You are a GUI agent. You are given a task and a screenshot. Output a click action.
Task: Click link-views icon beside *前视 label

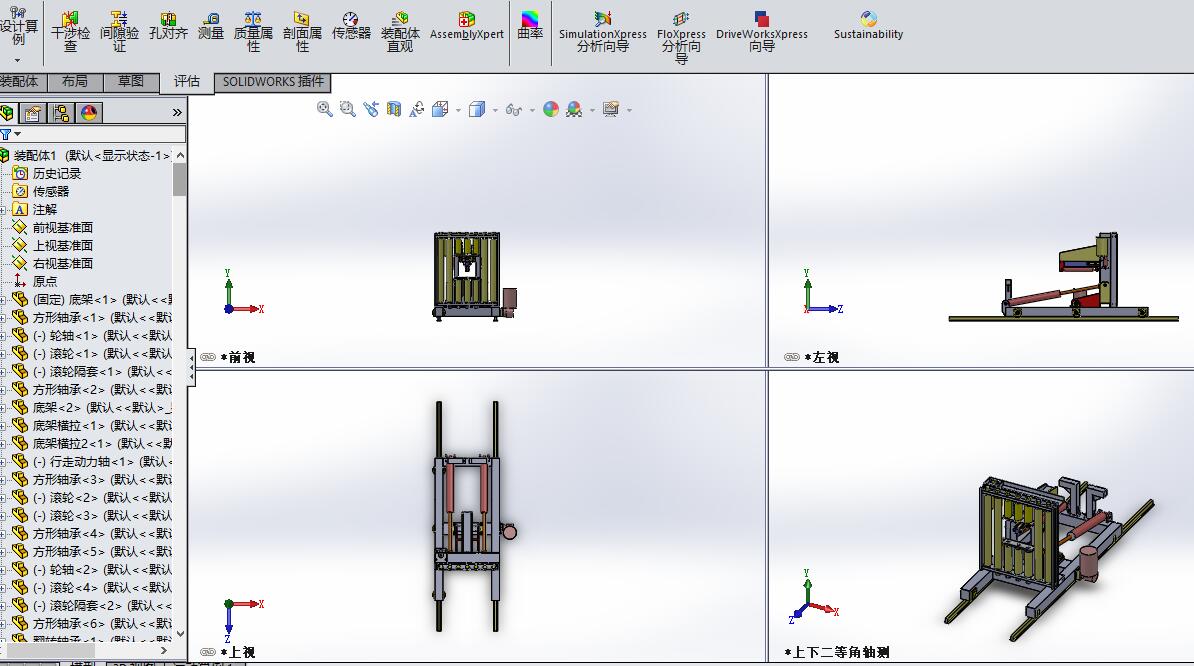208,357
